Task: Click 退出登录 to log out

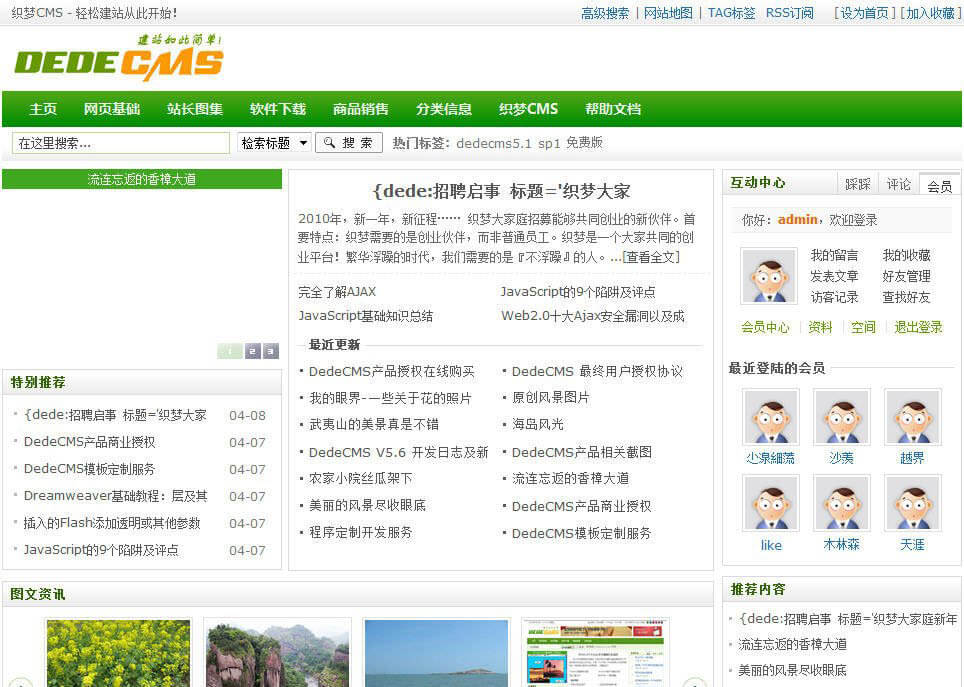Action: click(918, 327)
